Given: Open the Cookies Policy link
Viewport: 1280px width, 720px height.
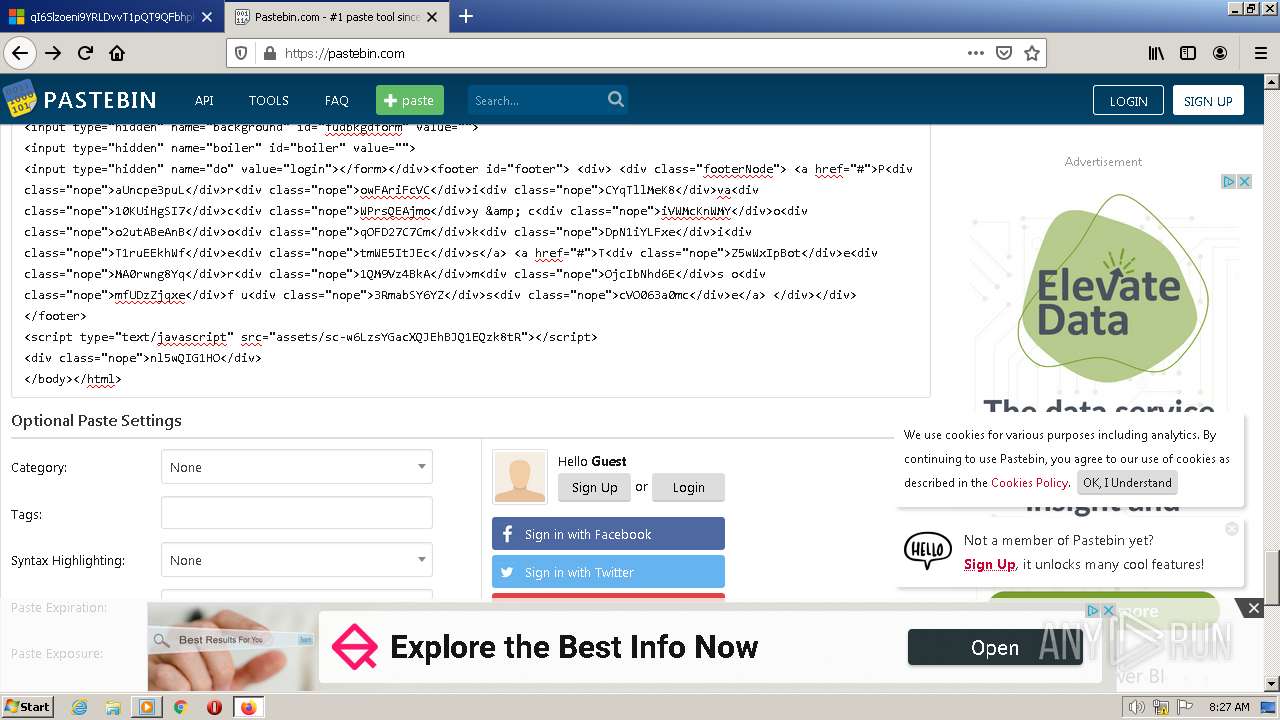Looking at the screenshot, I should (1029, 482).
